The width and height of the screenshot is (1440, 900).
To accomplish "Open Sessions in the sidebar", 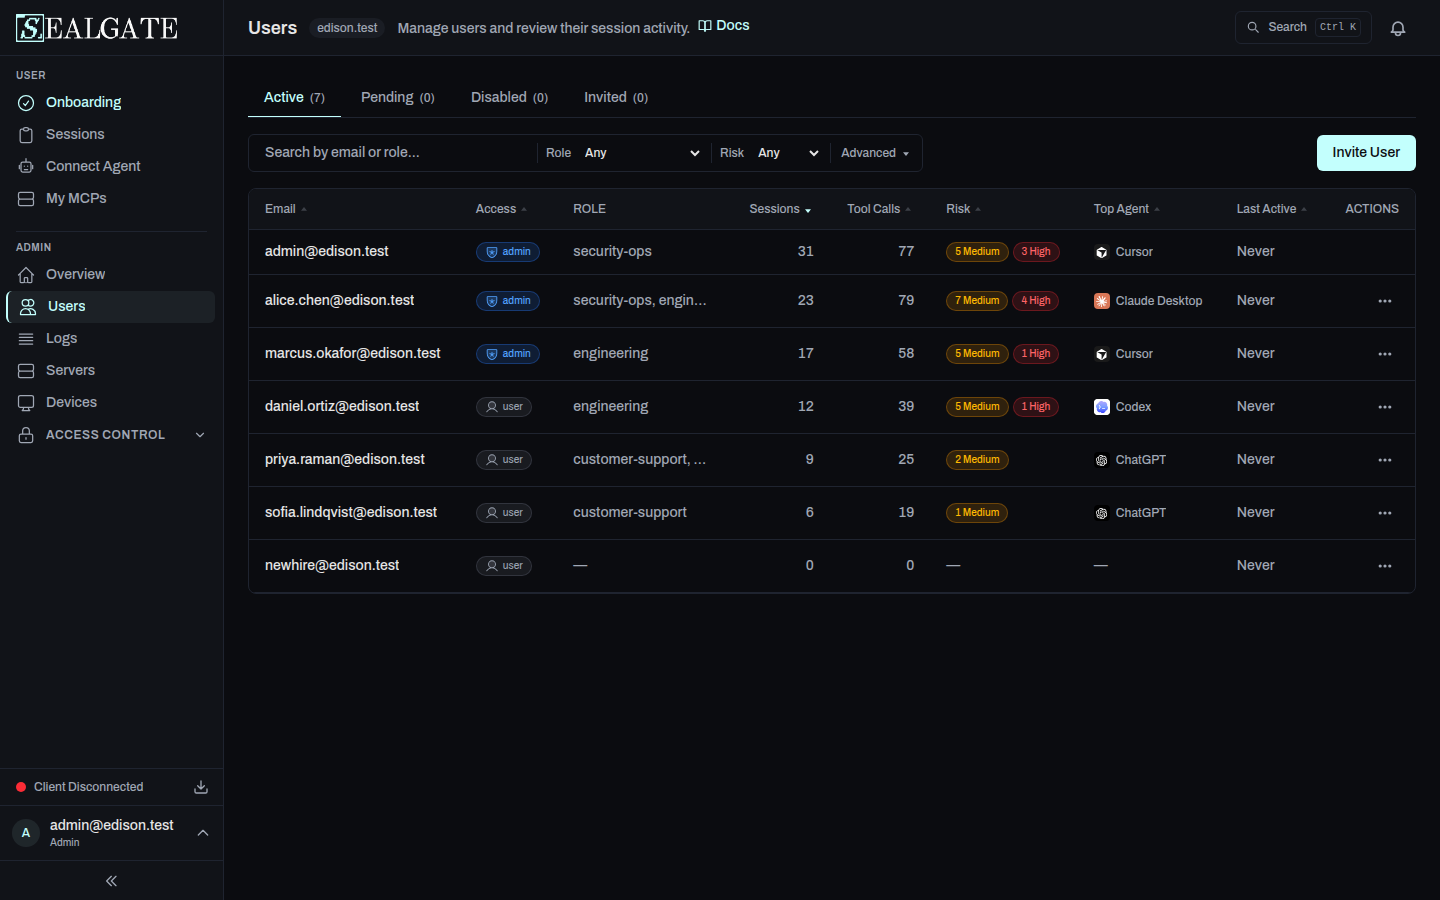I will tap(111, 134).
